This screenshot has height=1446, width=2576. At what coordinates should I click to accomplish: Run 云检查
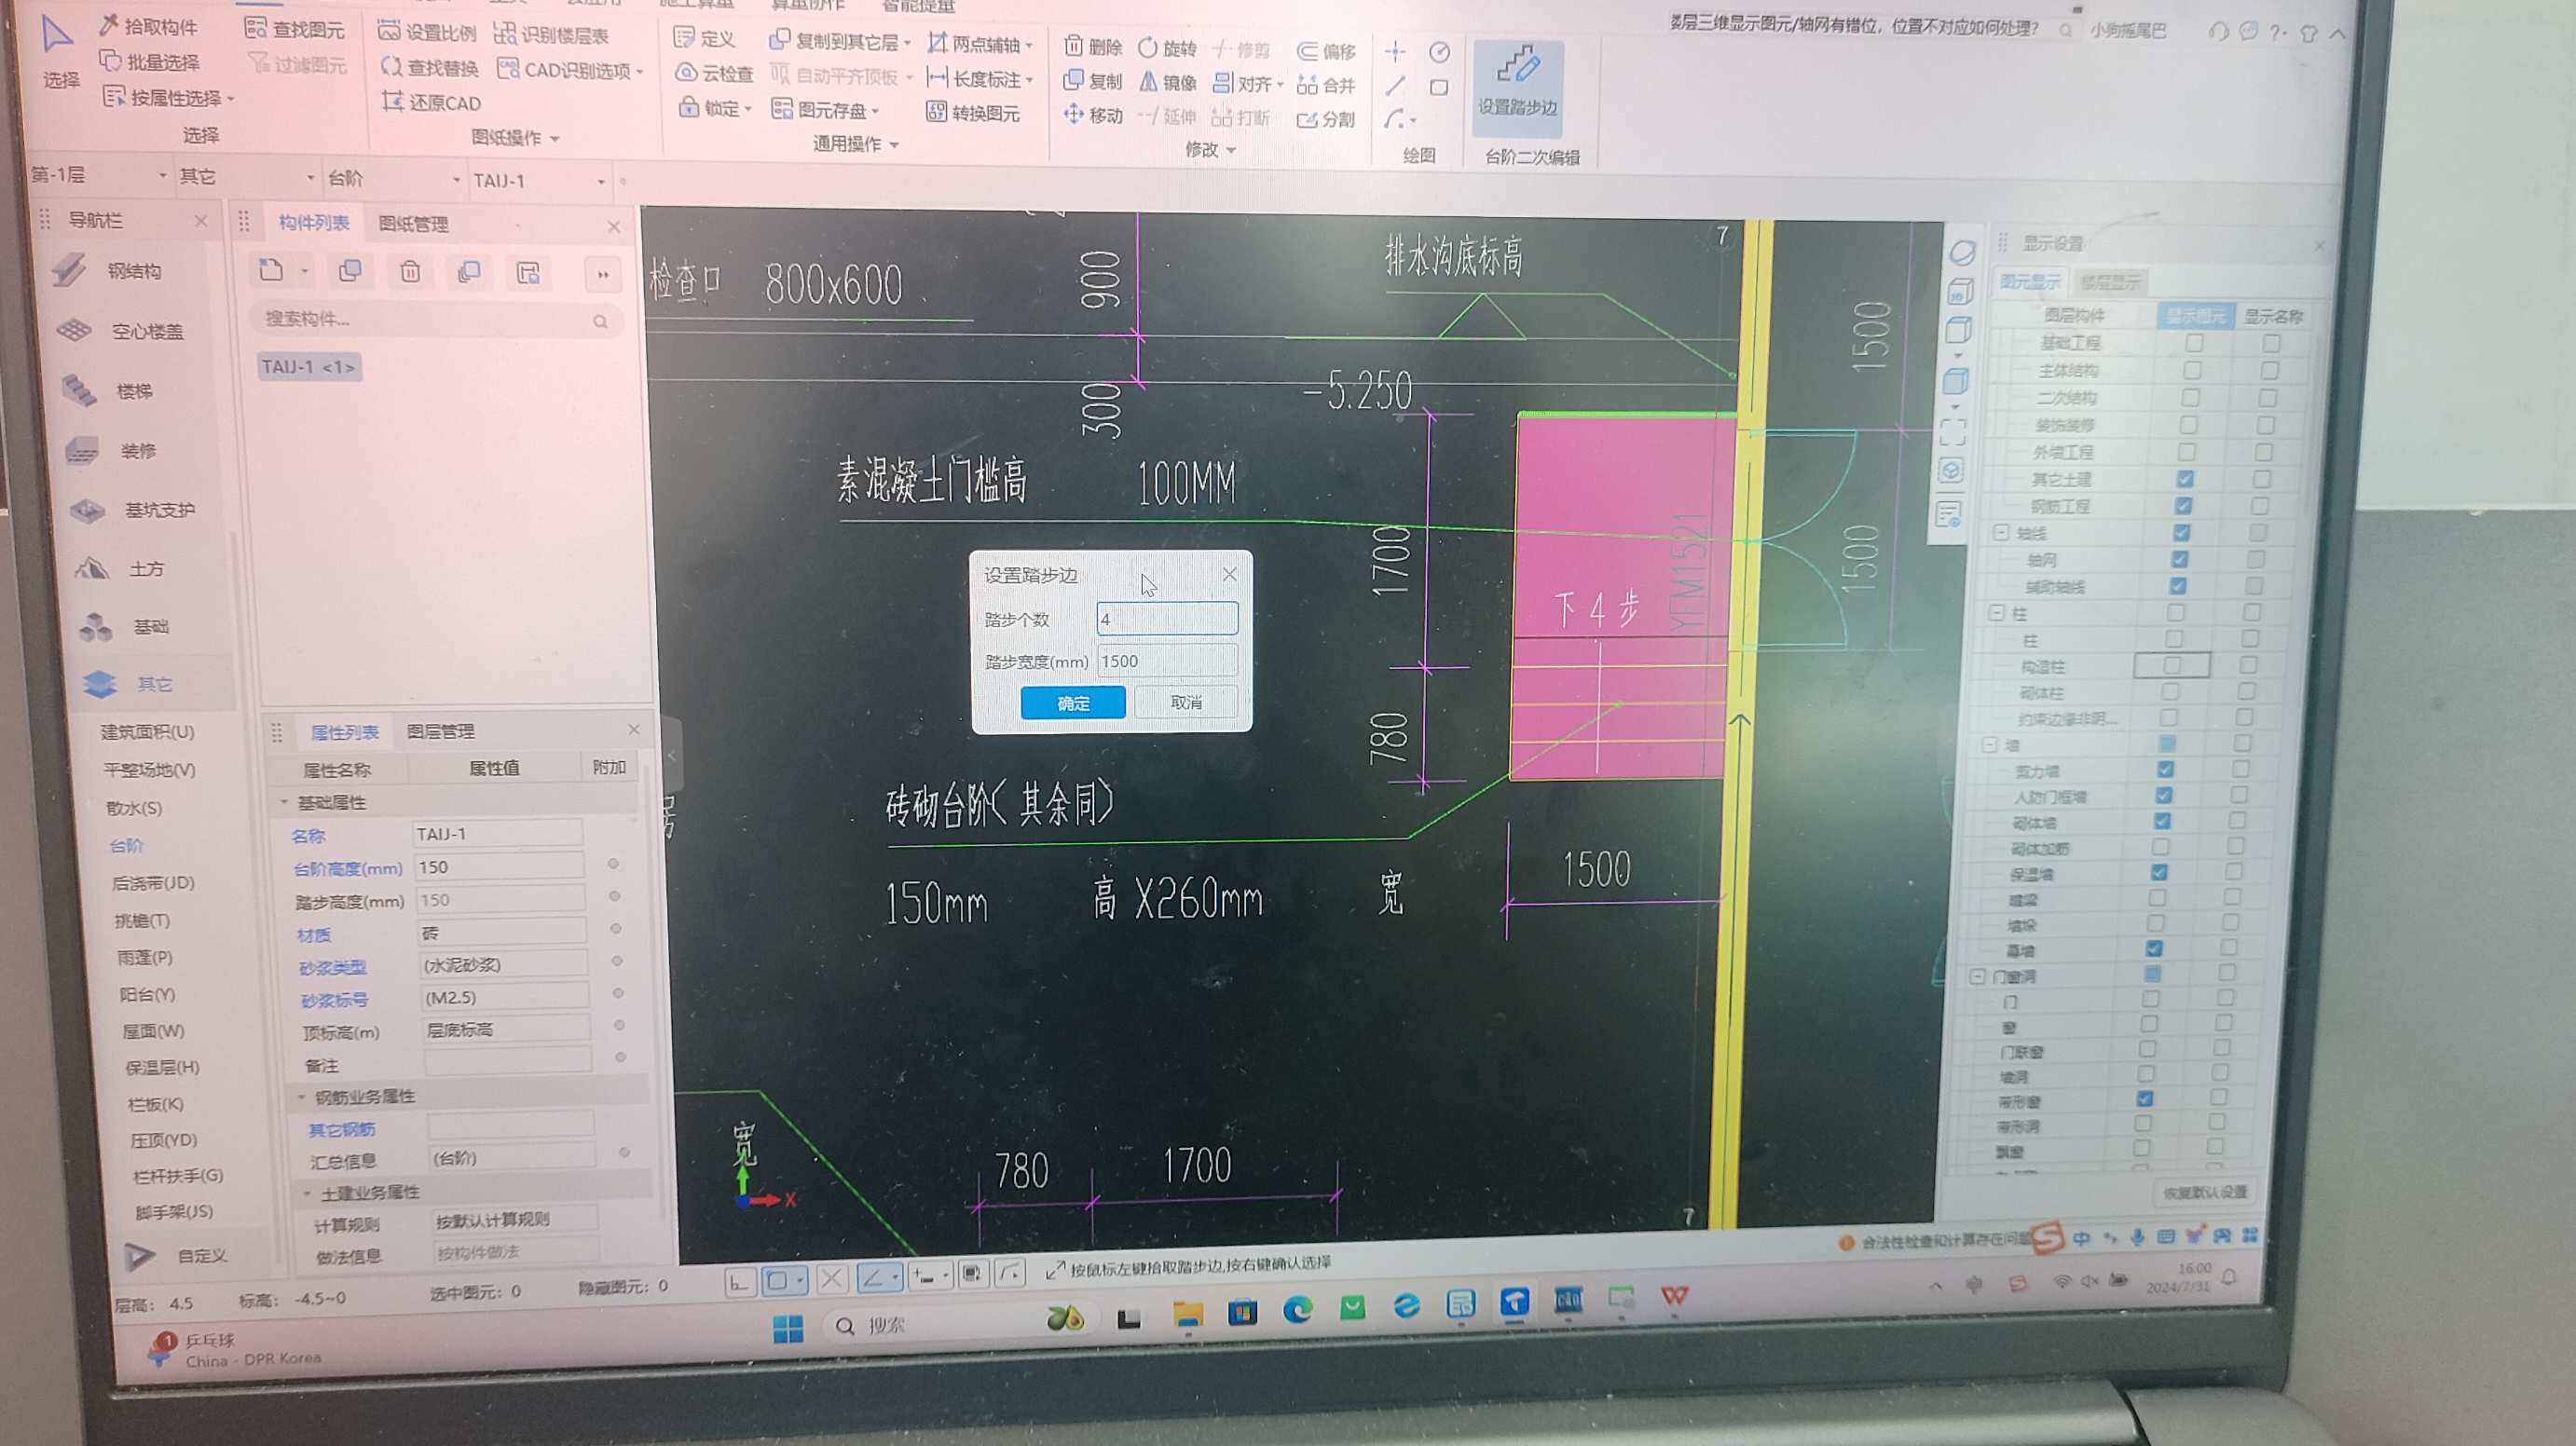point(714,74)
